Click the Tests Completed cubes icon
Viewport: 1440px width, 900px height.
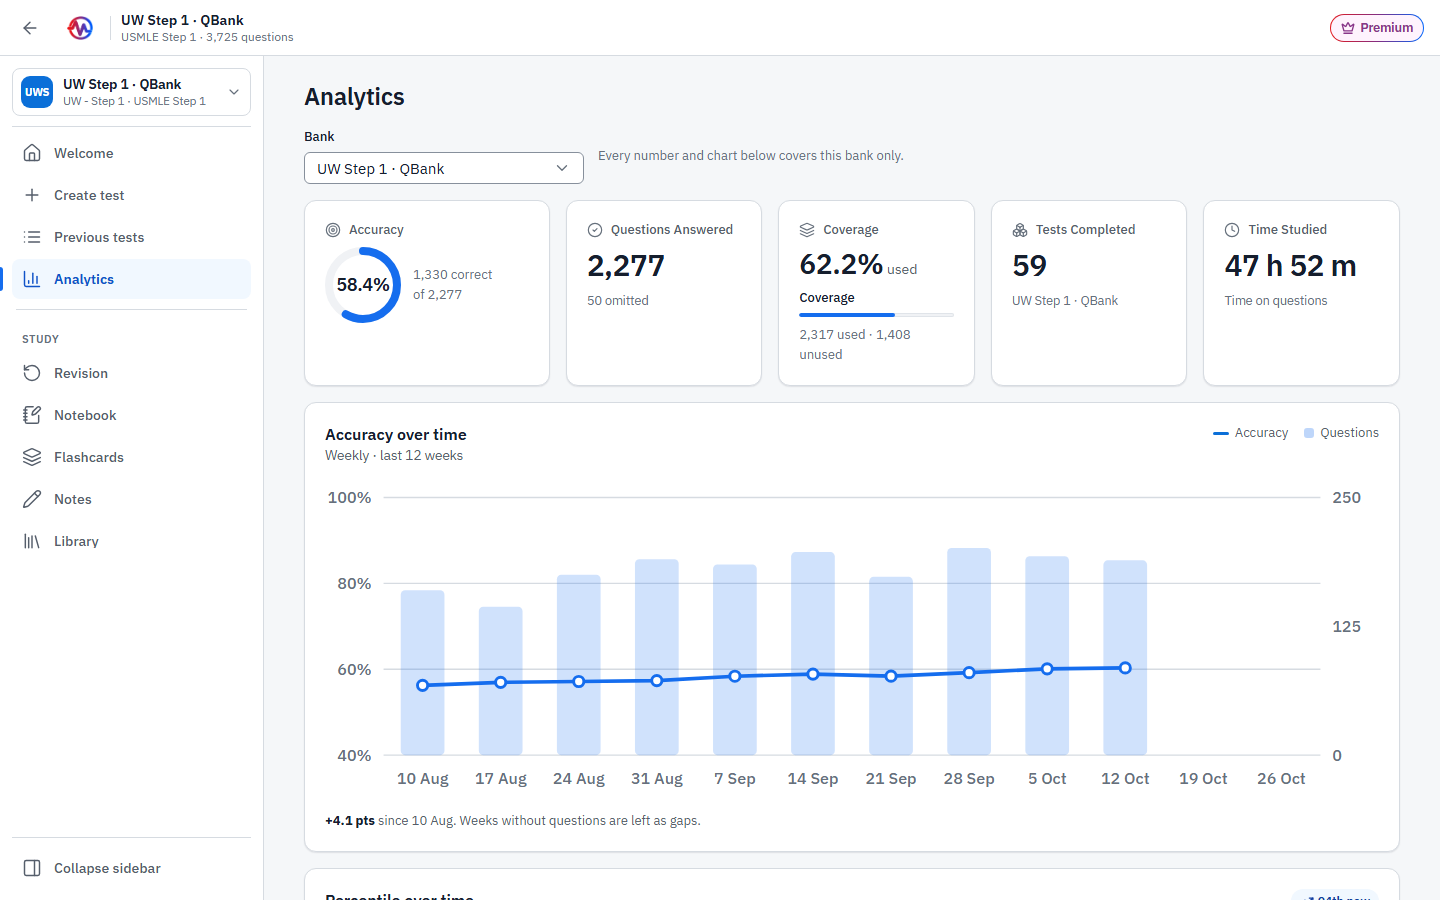1020,230
